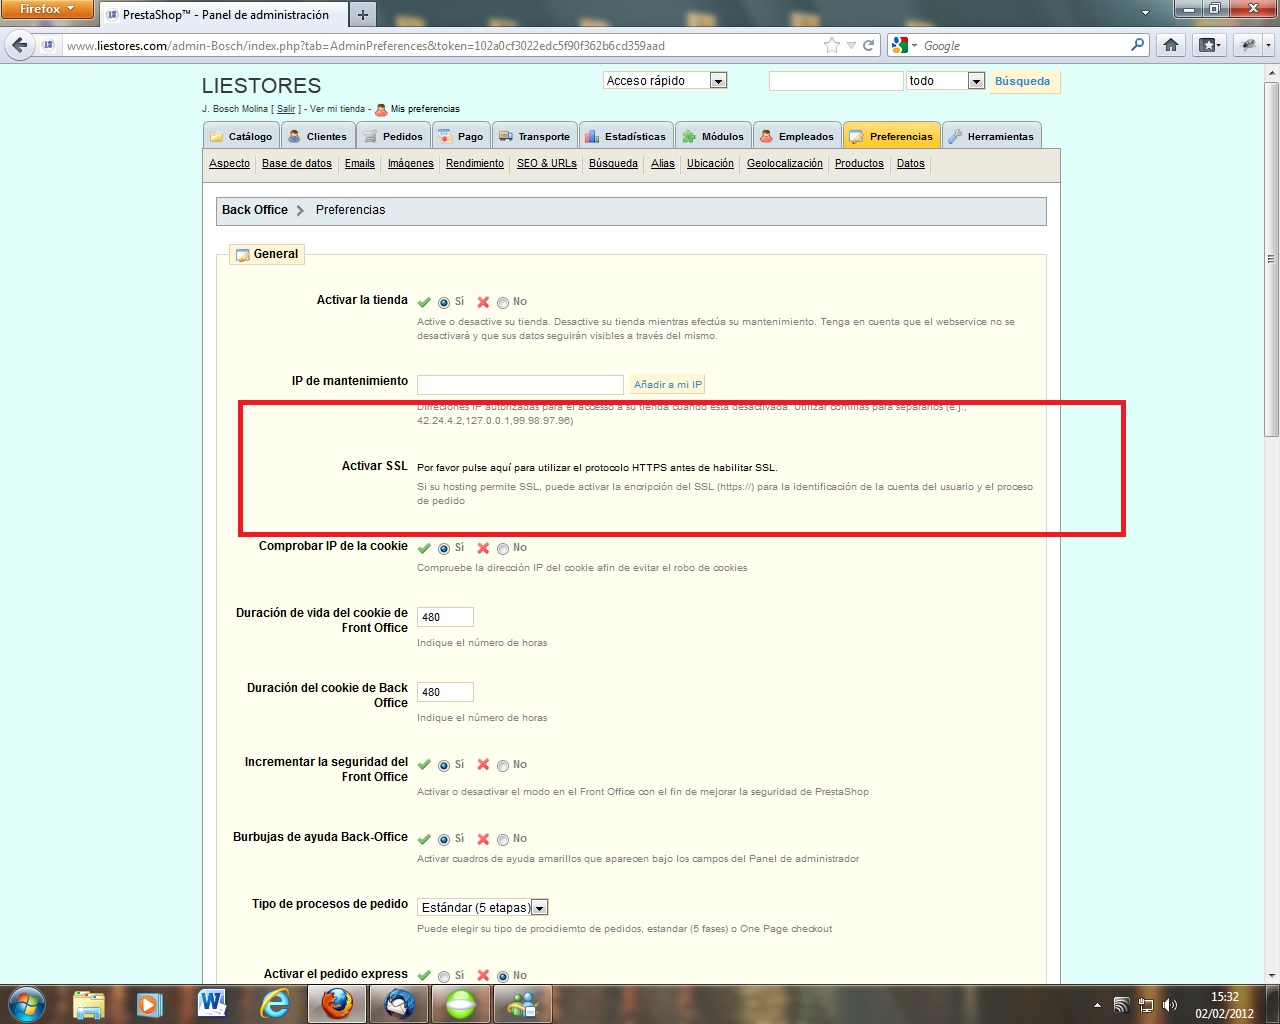Open the Catálogo tab
1280x1024 pixels.
(241, 136)
